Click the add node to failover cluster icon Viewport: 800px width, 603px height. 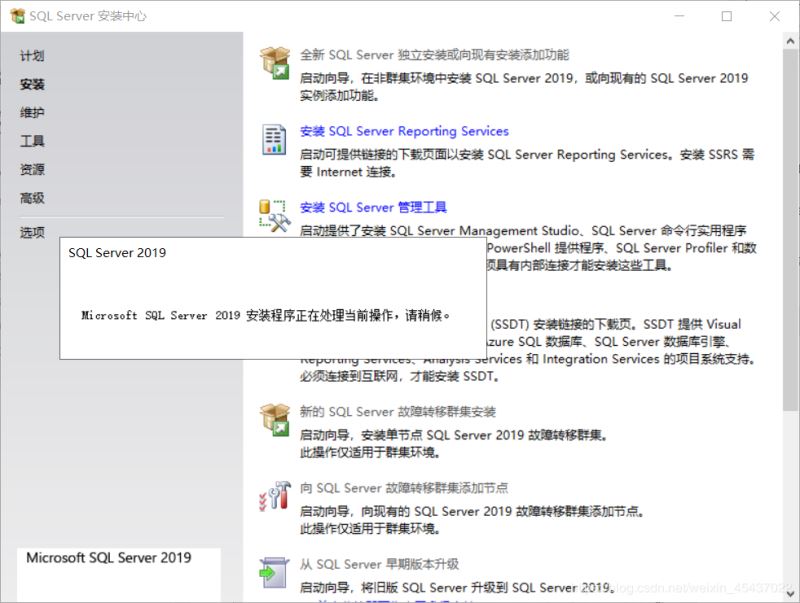274,495
